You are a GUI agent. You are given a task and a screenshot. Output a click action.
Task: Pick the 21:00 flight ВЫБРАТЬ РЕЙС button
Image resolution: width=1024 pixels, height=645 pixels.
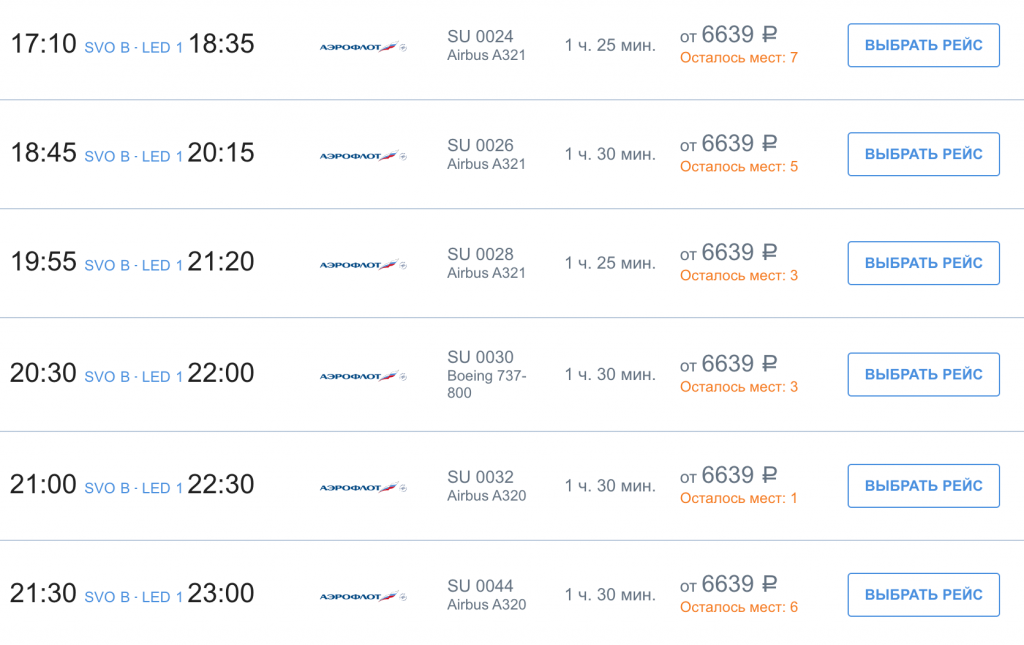point(923,486)
